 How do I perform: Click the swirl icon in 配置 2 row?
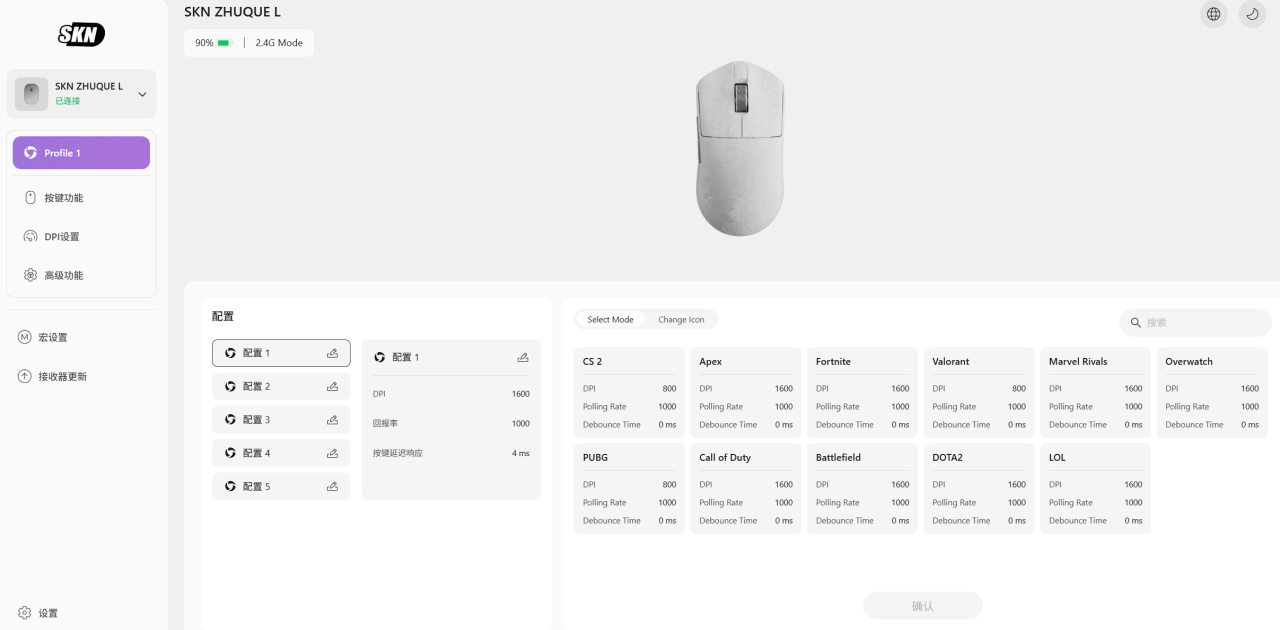[230, 386]
